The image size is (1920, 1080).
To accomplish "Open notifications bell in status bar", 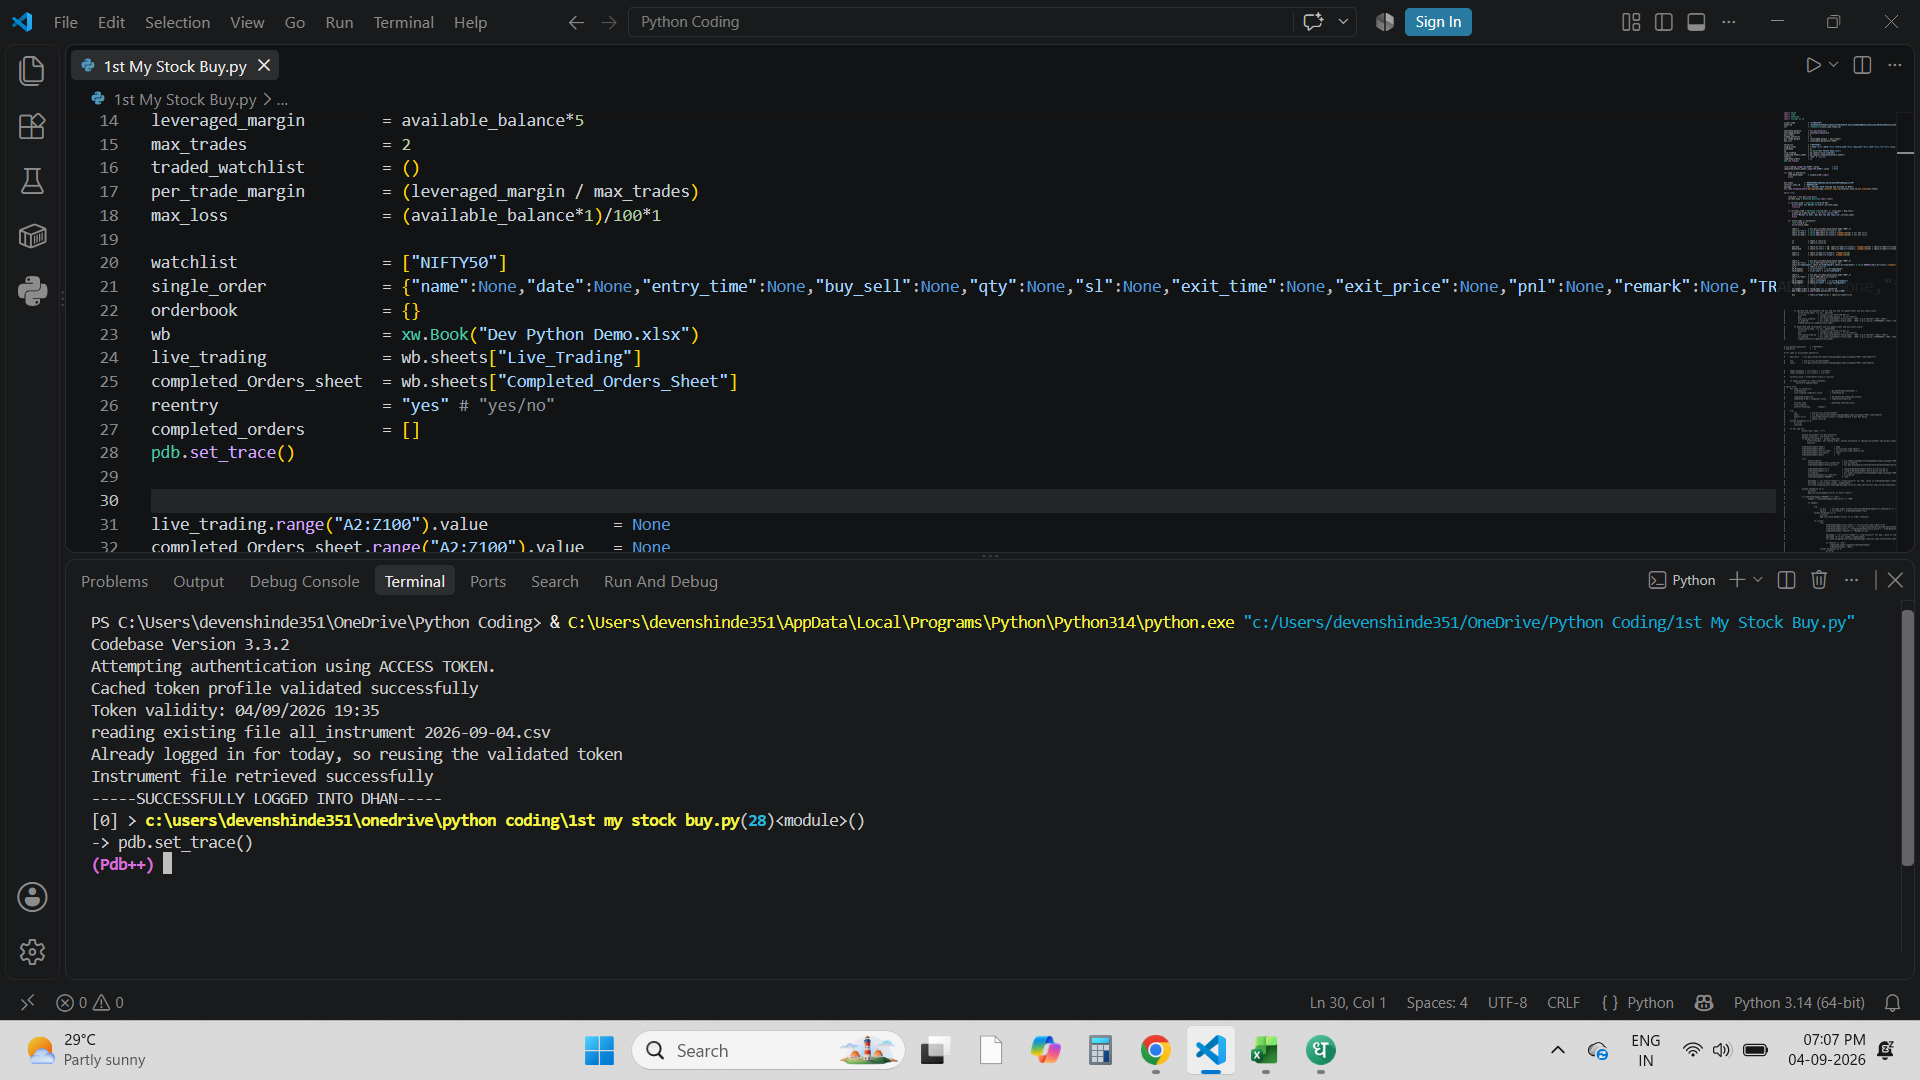I will [1892, 1002].
